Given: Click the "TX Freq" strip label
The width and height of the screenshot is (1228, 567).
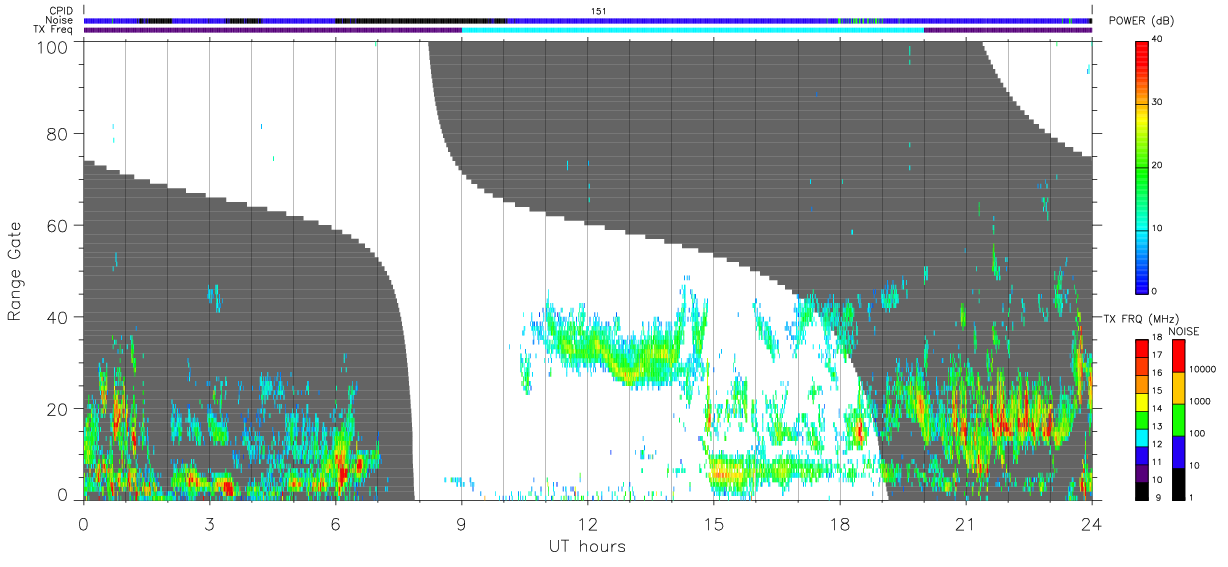Looking at the screenshot, I should tap(54, 30).
